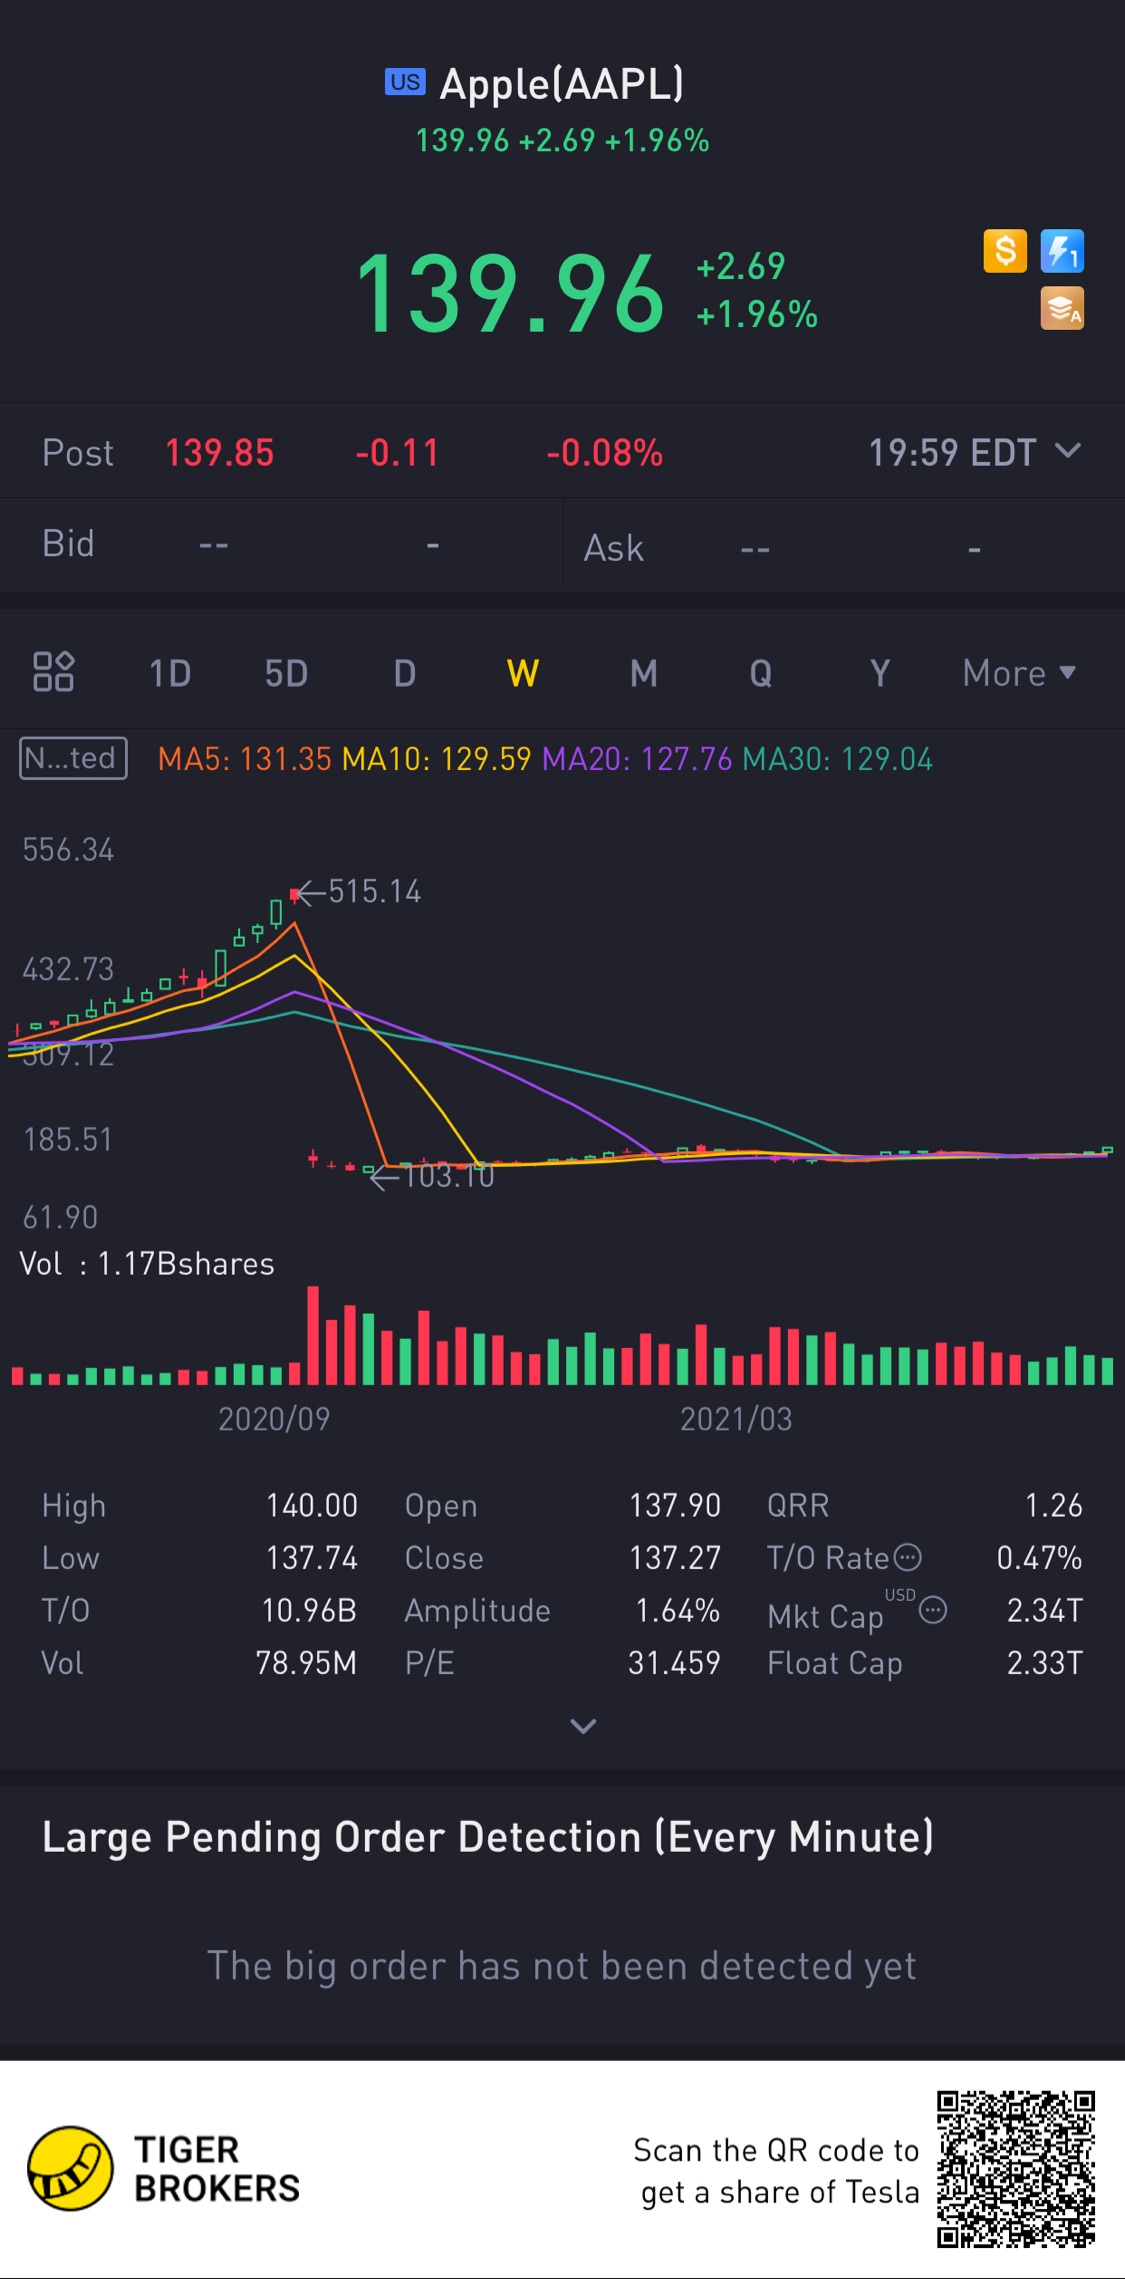Select the W weekly chart tab
This screenshot has height=2279, width=1125.
522,673
